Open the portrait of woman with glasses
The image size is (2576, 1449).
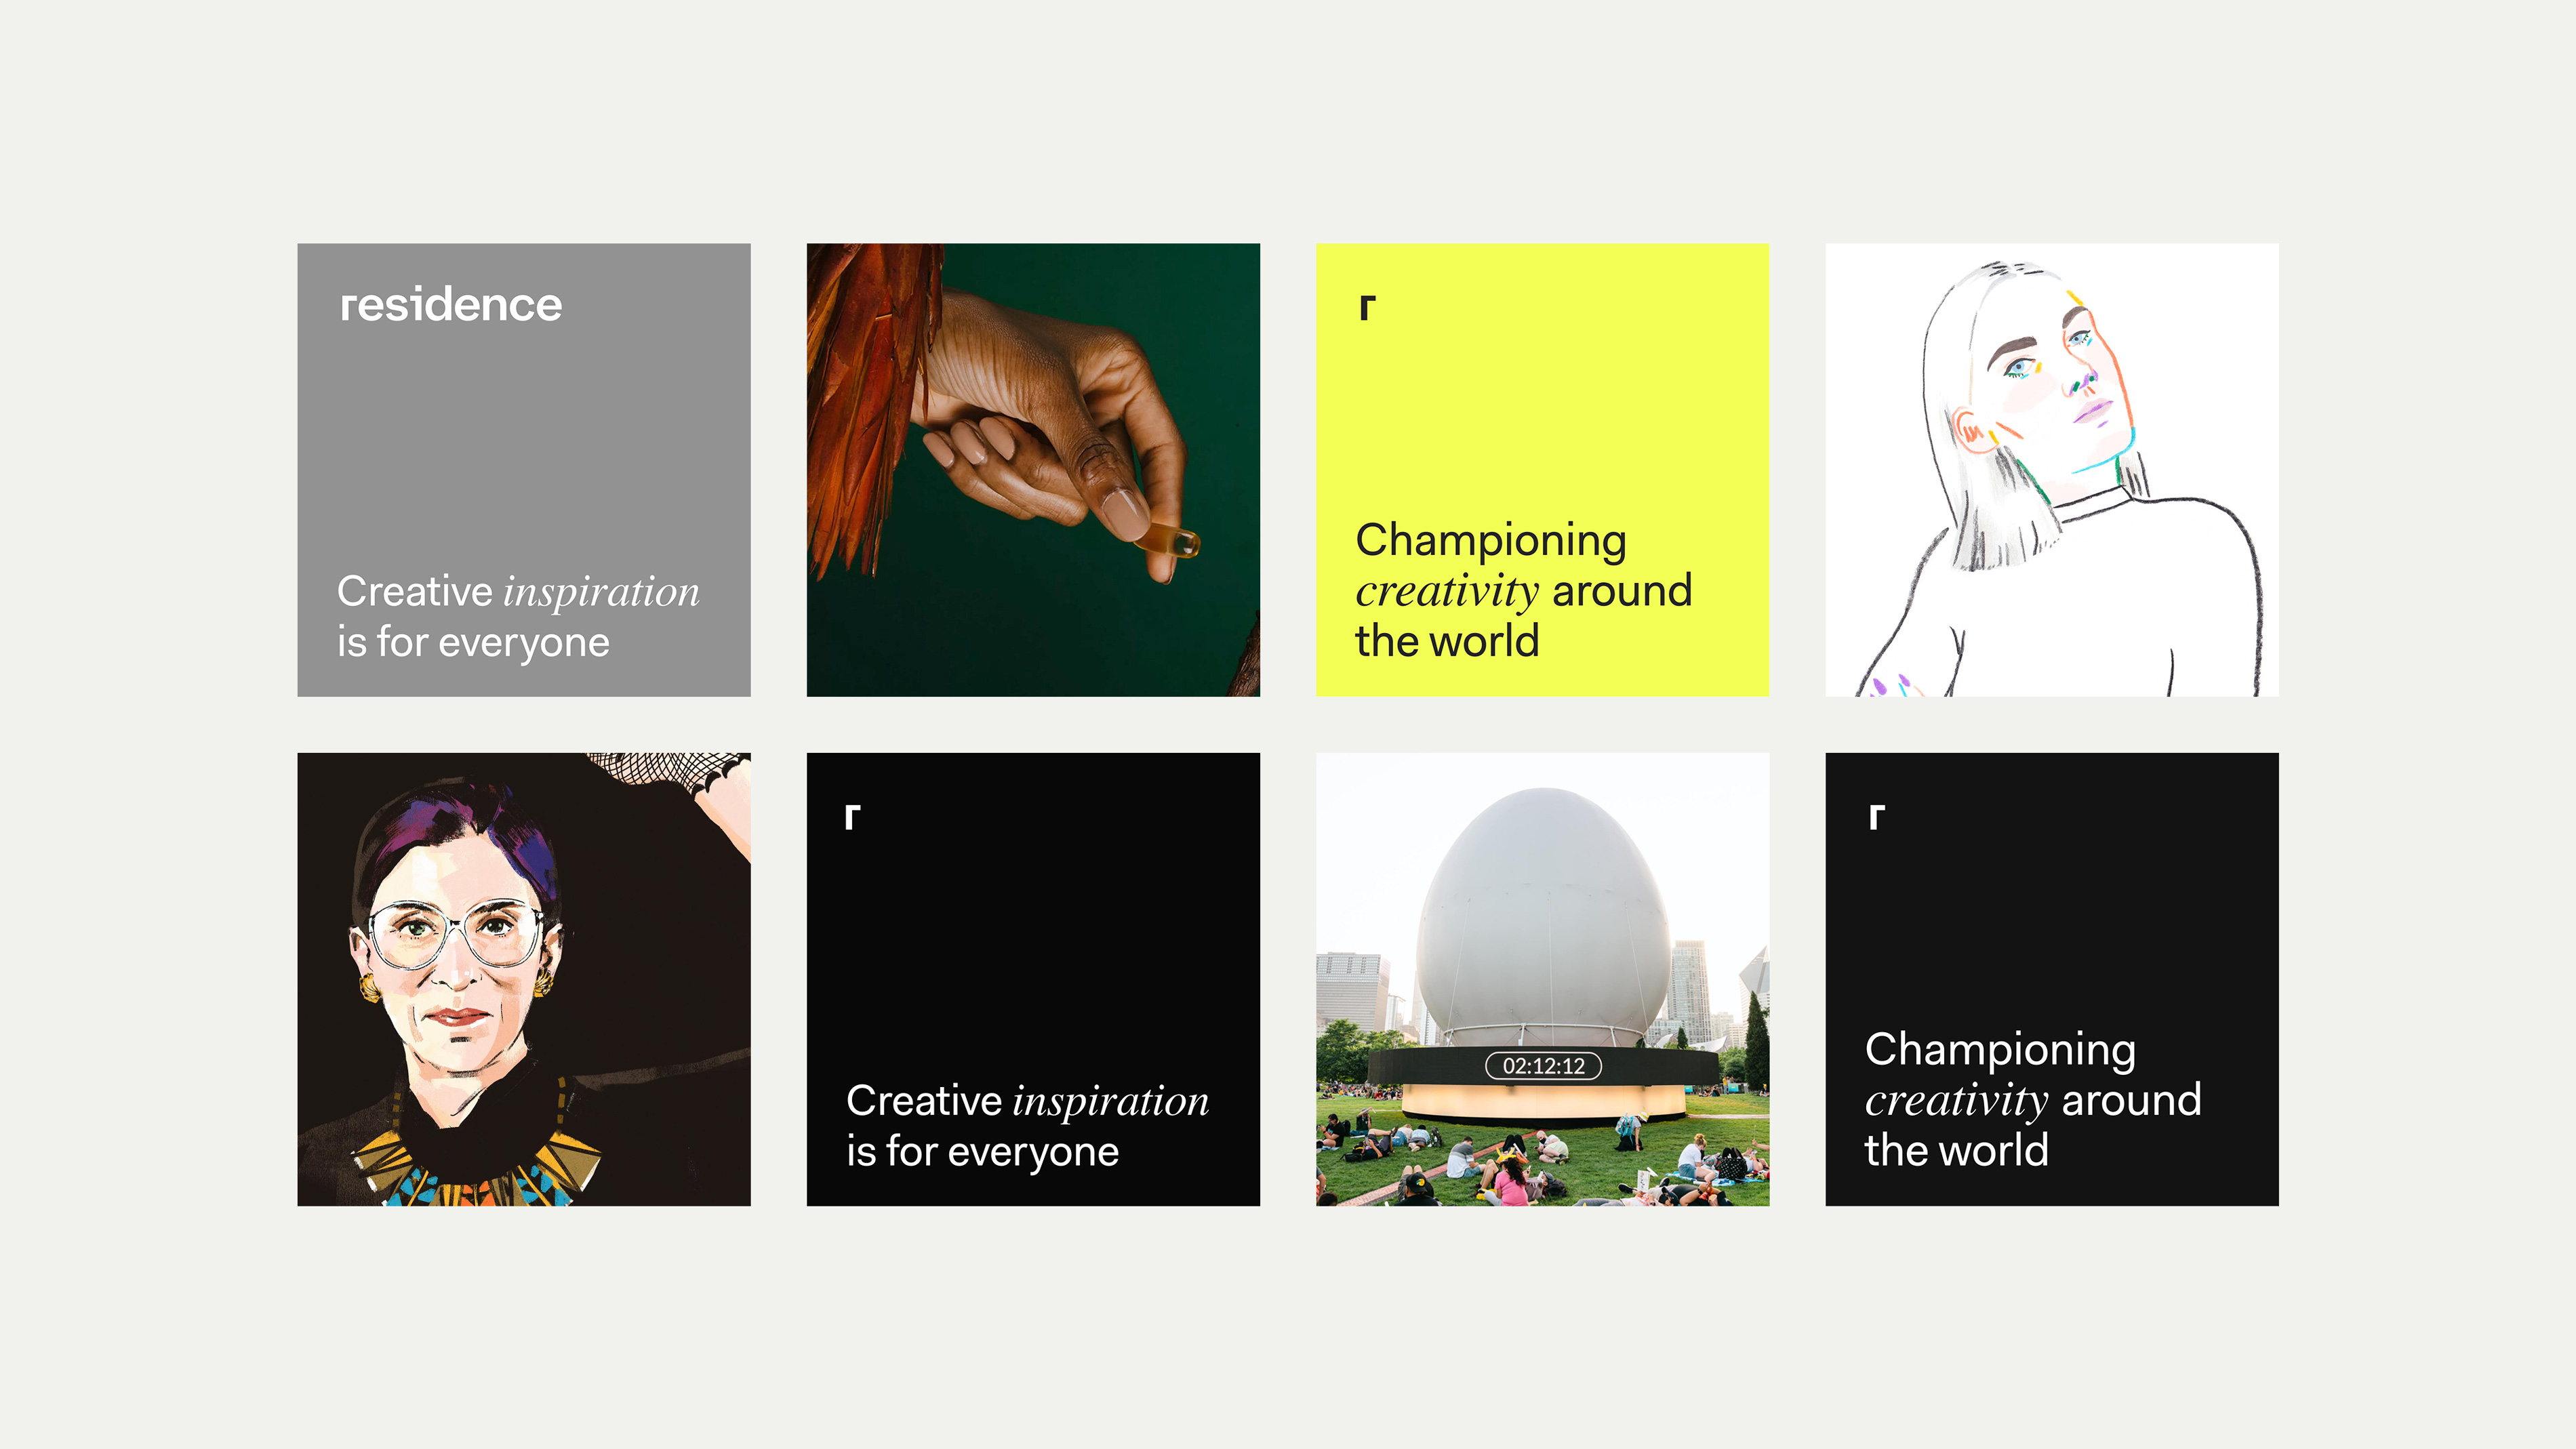point(524,979)
